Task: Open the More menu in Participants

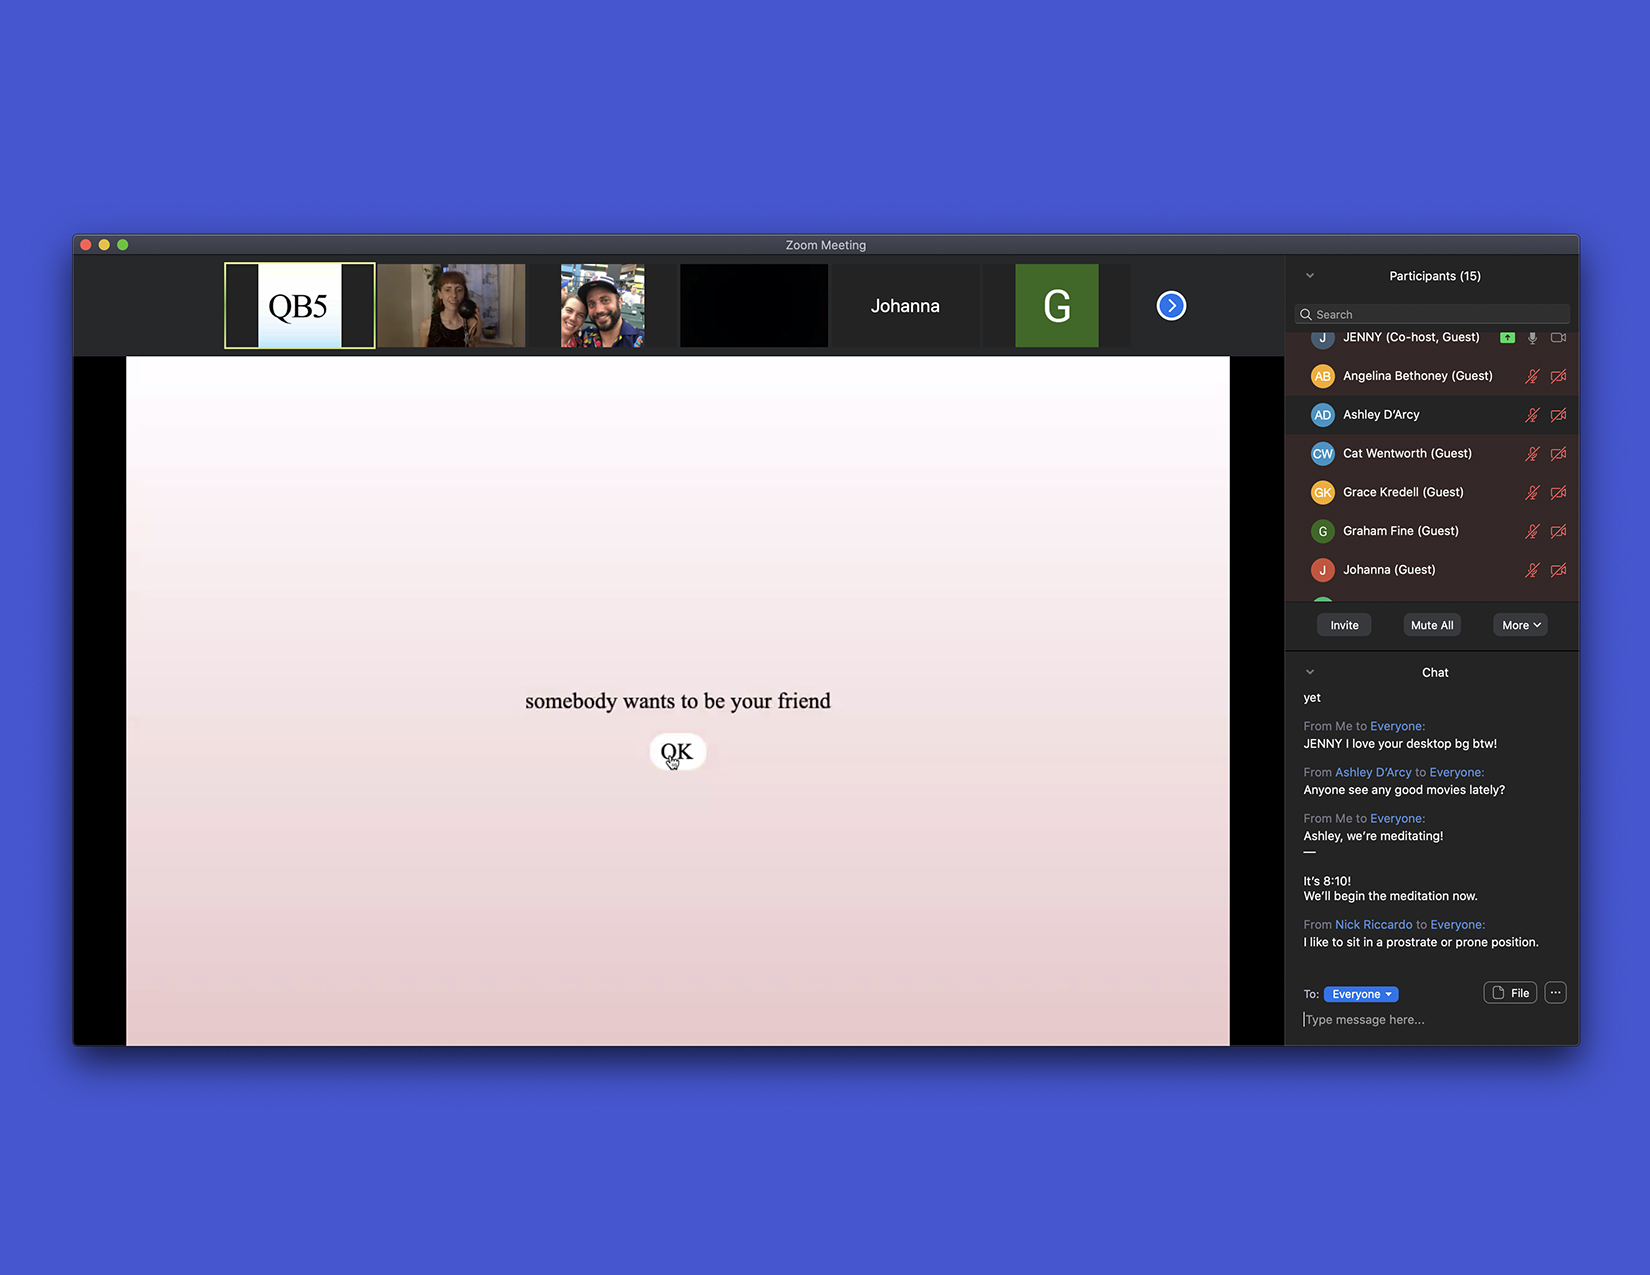Action: [x=1520, y=625]
